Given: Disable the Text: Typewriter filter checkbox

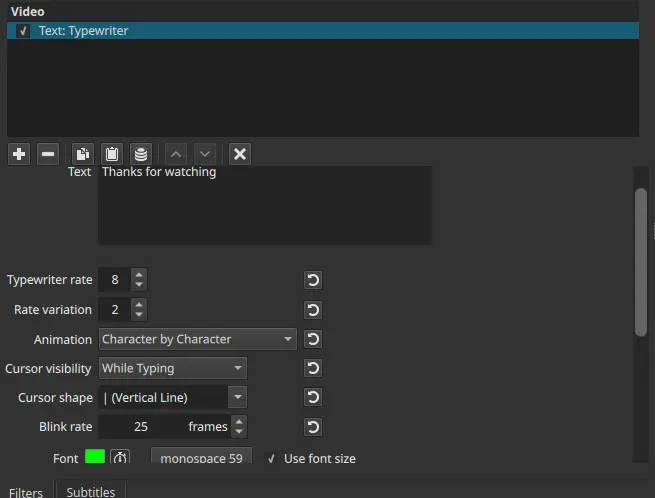Looking at the screenshot, I should (24, 31).
